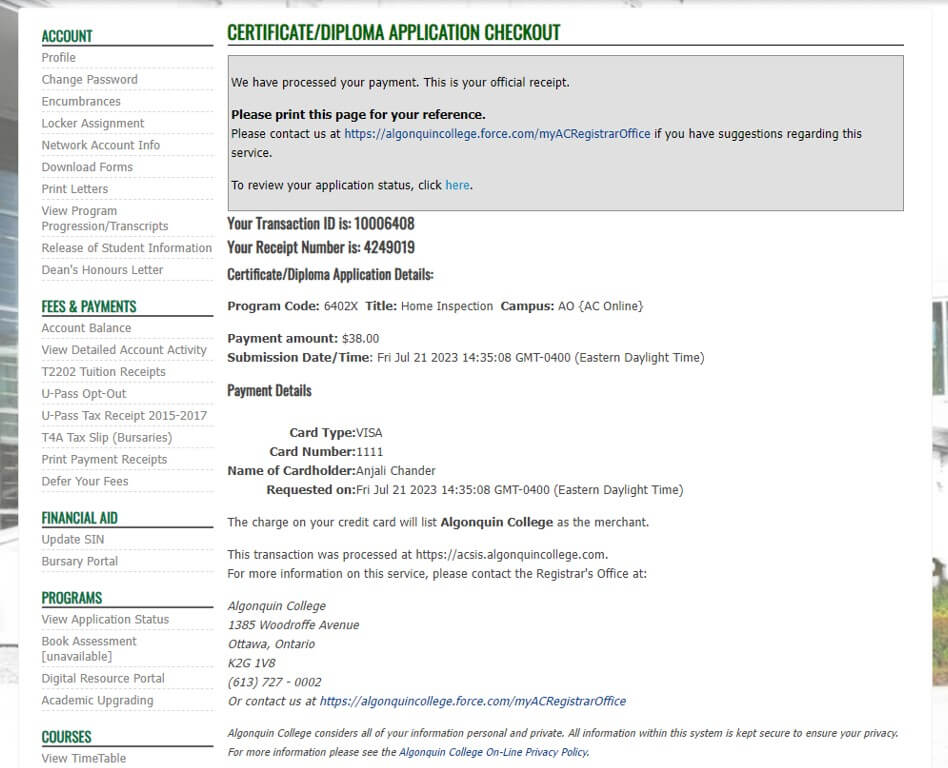948x768 pixels.
Task: Open View Detailed Account Activity
Action: (x=124, y=350)
